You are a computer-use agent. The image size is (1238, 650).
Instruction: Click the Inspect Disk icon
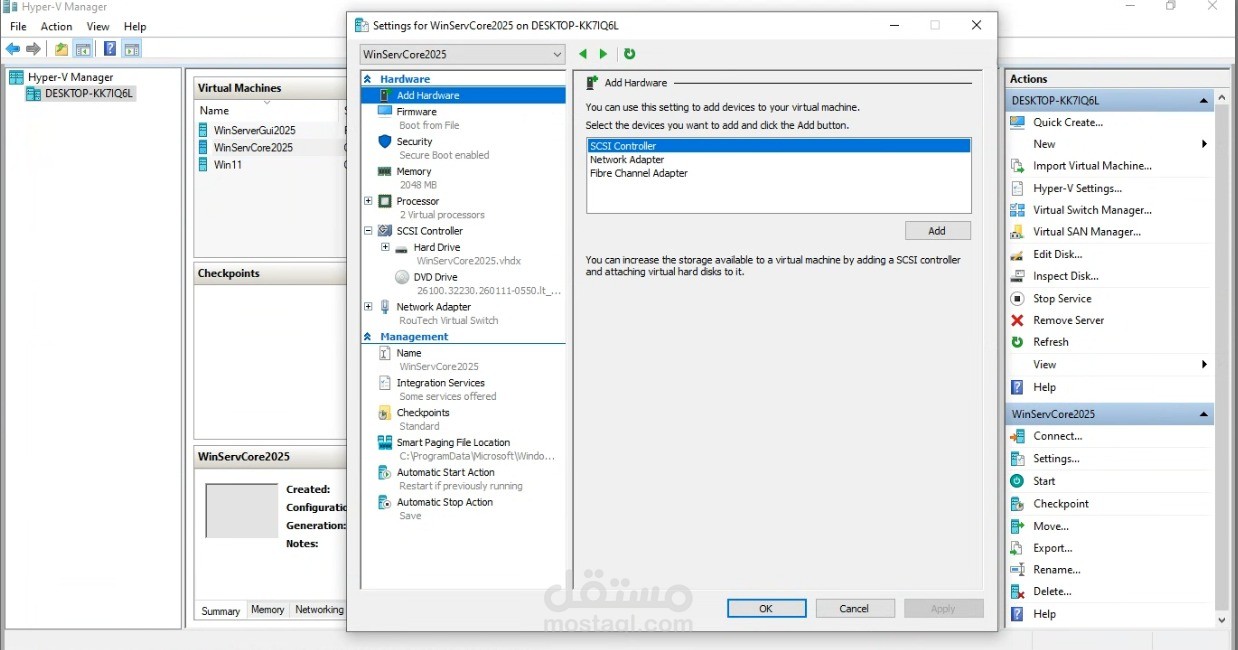tap(1017, 276)
